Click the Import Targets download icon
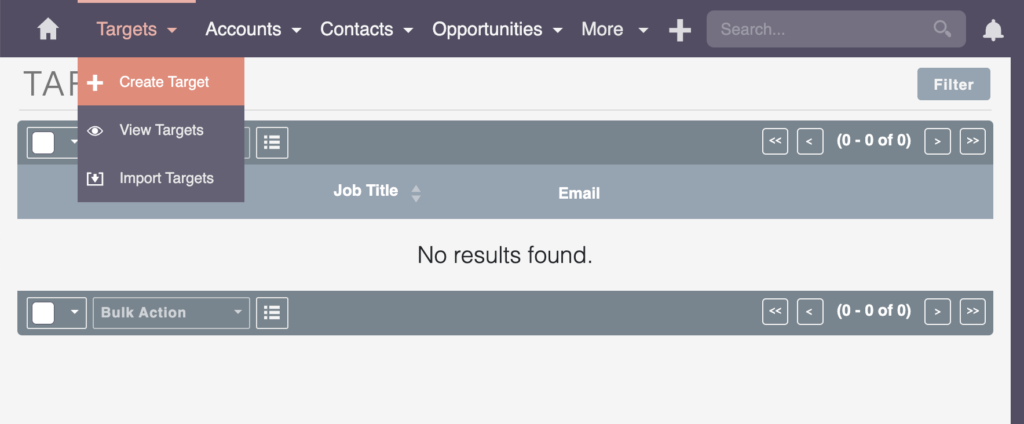1024x424 pixels. tap(95, 178)
